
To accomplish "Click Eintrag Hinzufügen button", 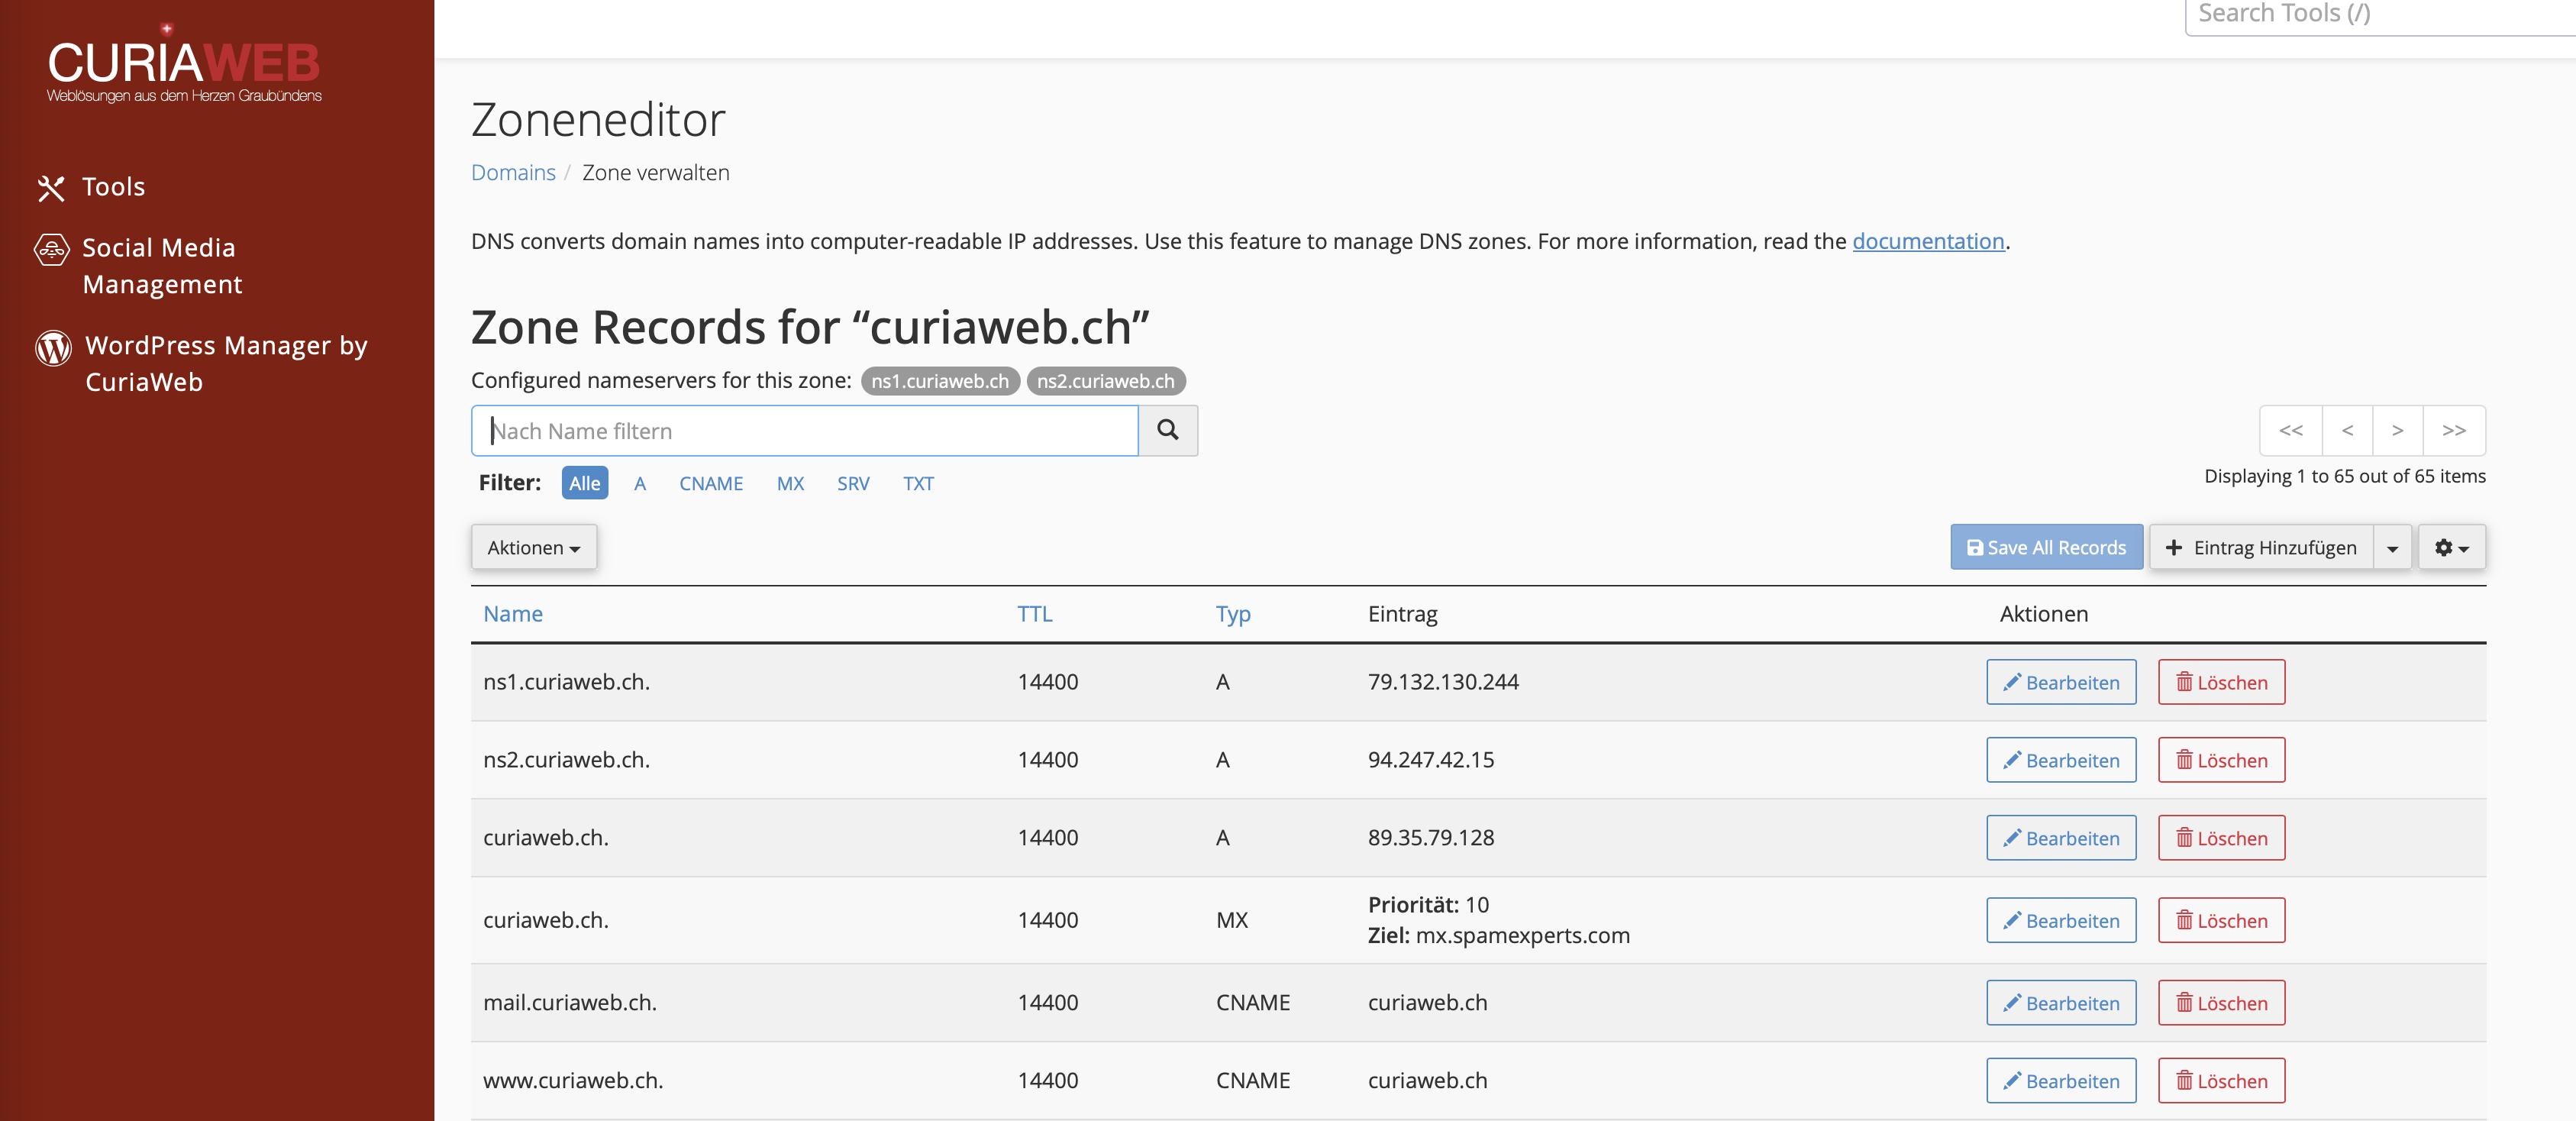I will 2261,547.
